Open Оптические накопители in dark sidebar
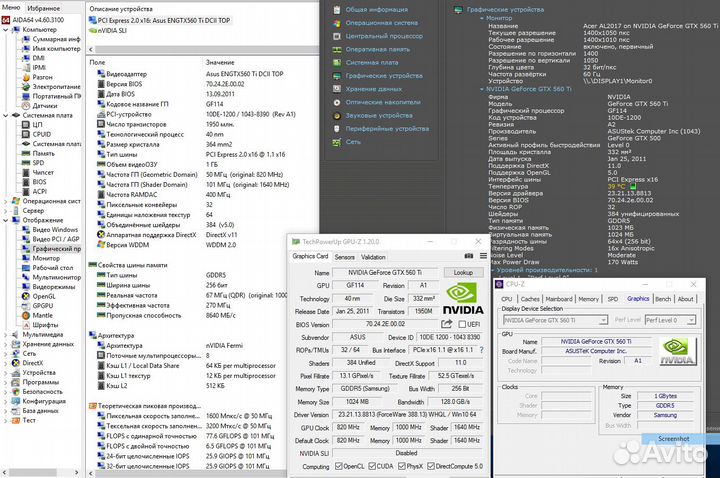Image resolution: width=720 pixels, height=478 pixels. click(383, 102)
